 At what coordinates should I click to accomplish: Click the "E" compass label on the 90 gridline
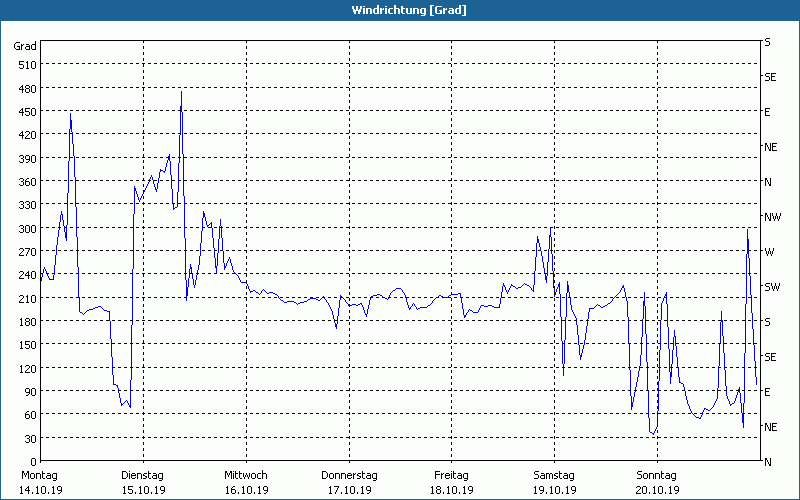point(767,392)
